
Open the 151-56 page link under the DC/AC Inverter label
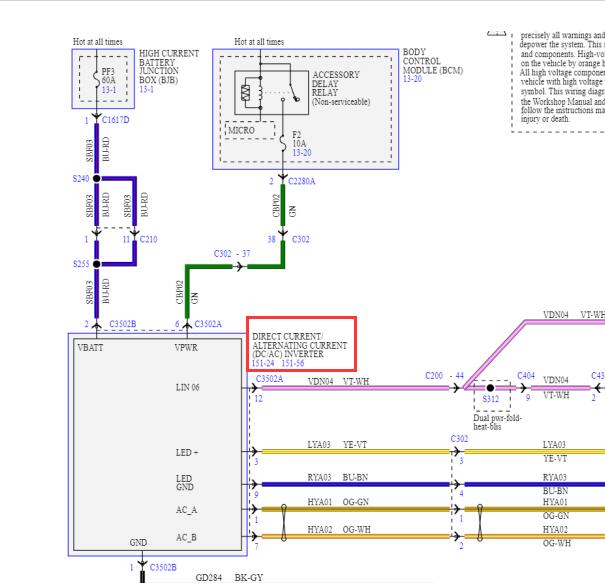[x=292, y=363]
